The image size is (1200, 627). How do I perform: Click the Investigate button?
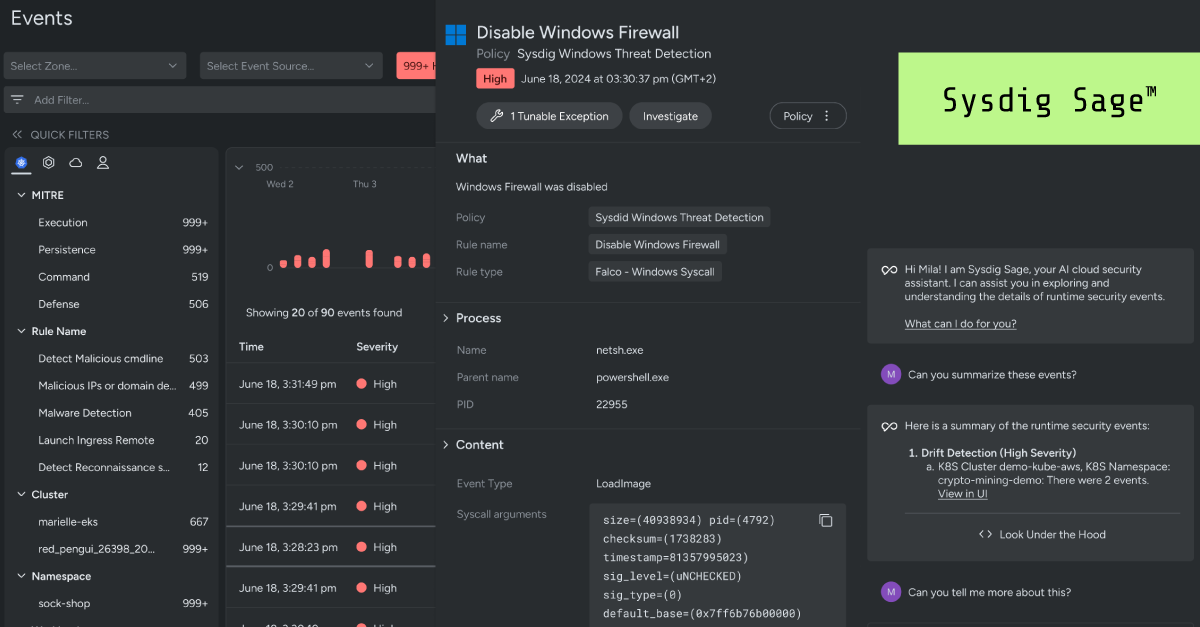pyautogui.click(x=670, y=115)
